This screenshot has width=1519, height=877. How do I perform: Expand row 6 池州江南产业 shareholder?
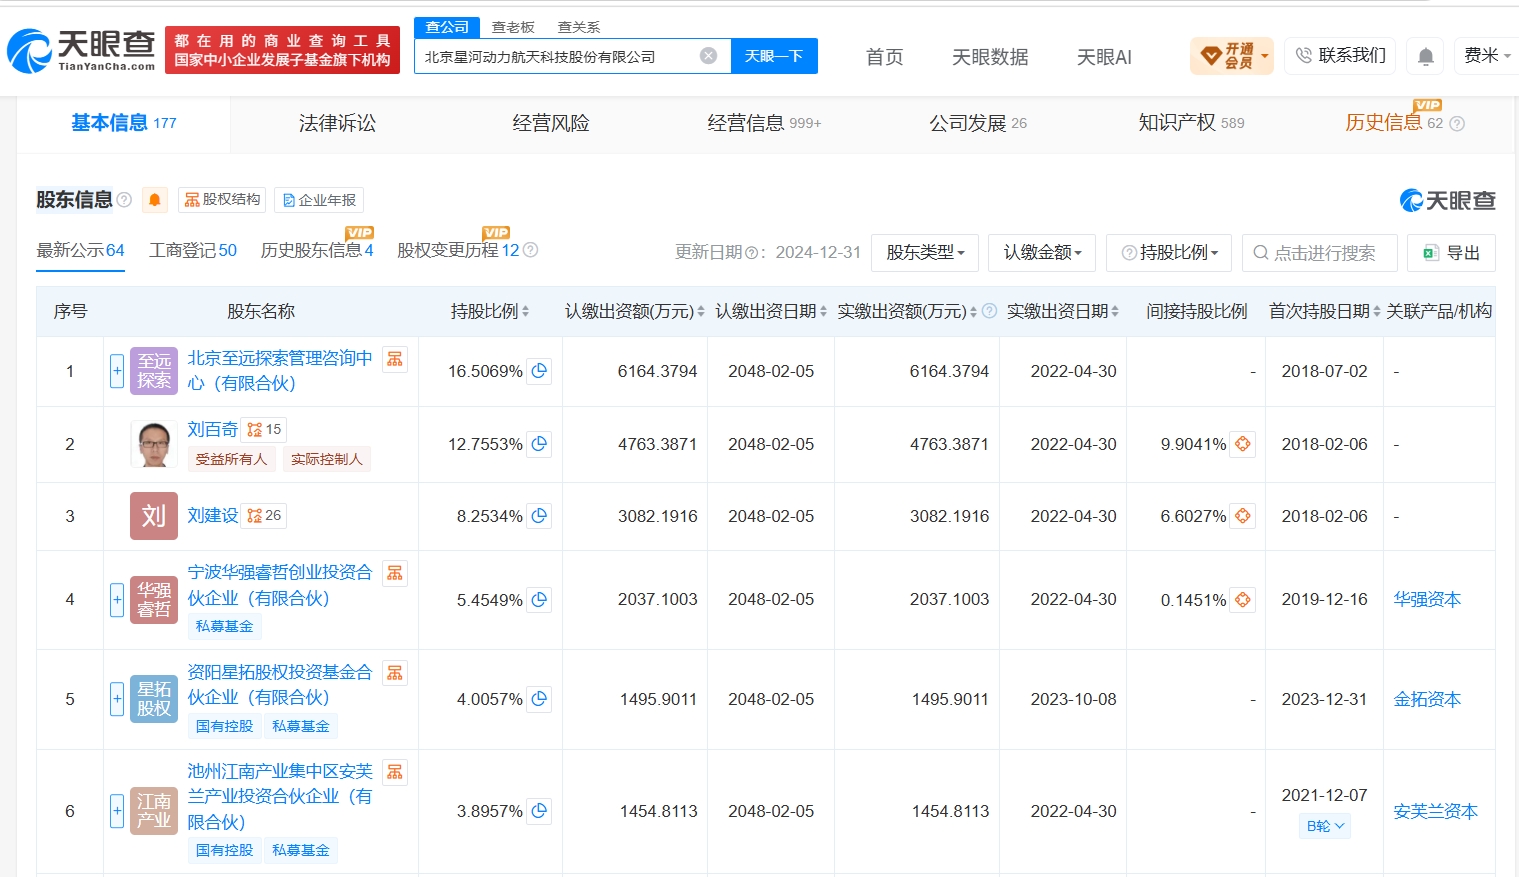click(117, 811)
